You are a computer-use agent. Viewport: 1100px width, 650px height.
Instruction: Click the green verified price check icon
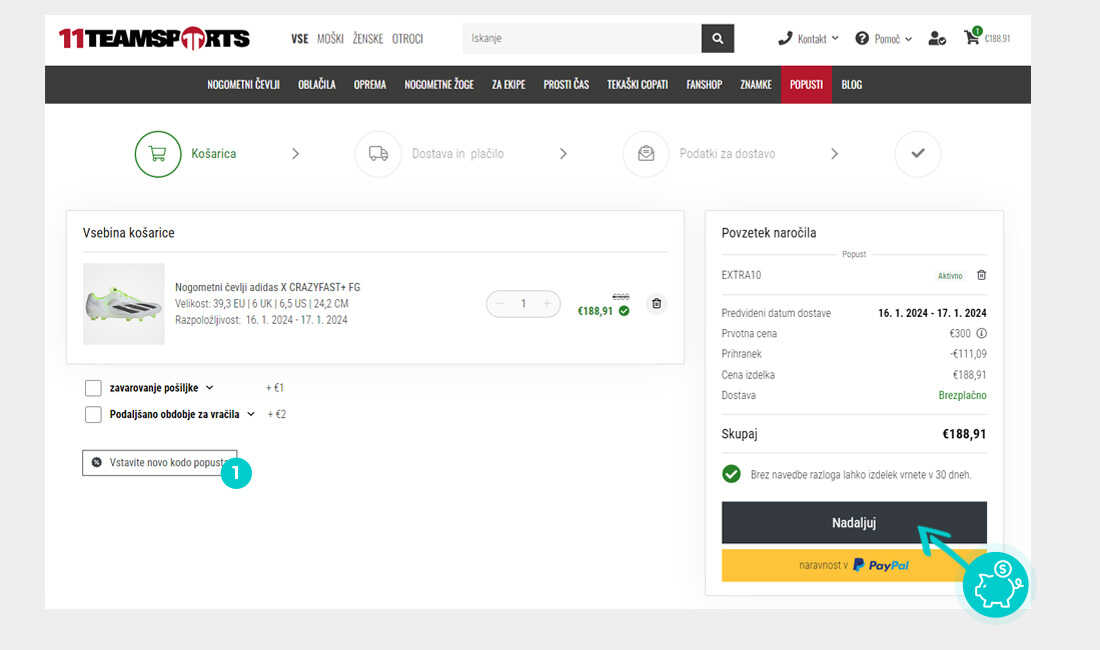point(624,311)
